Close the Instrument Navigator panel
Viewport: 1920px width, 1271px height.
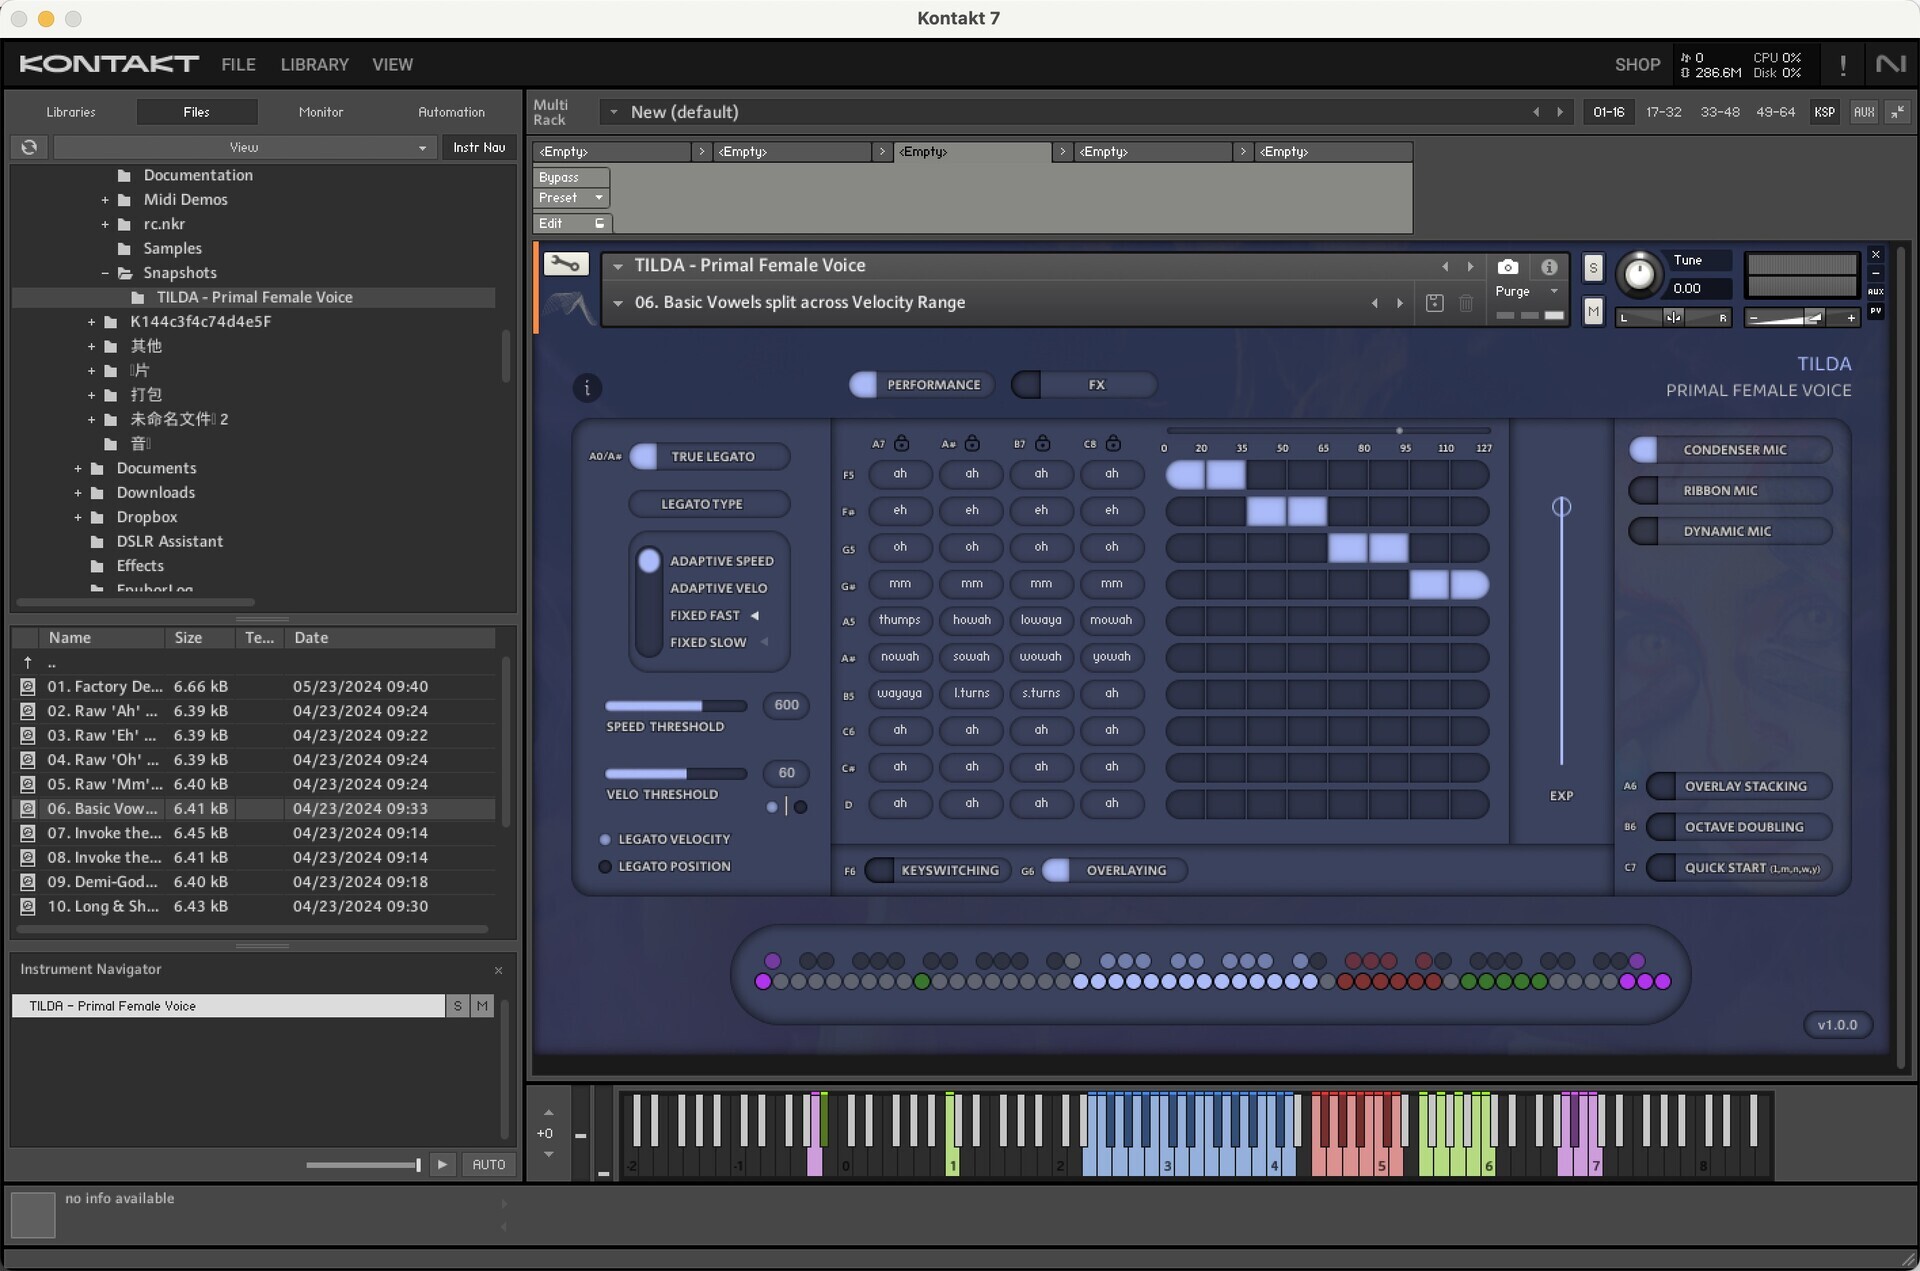(498, 970)
